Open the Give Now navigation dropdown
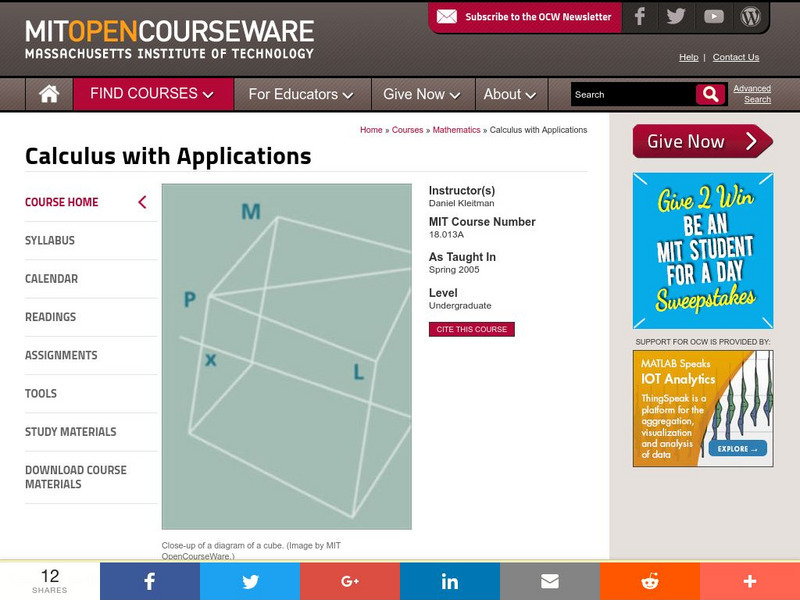 point(422,94)
